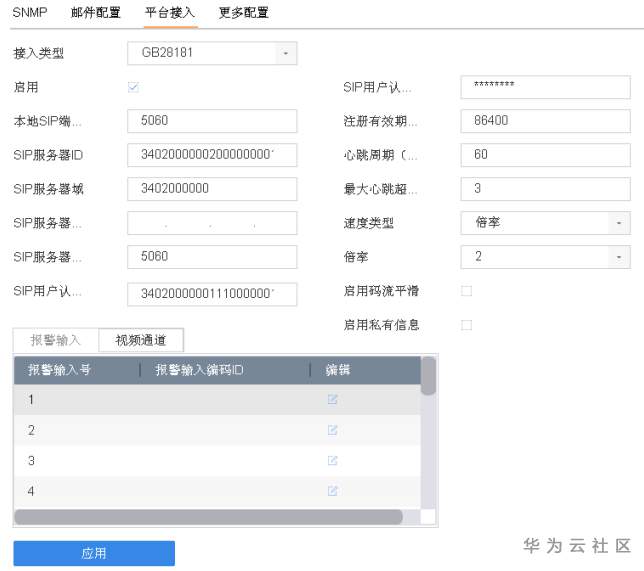Enable 启用码流平滑 checkbox
Viewport: 644px width, 571px height.
pos(466,291)
